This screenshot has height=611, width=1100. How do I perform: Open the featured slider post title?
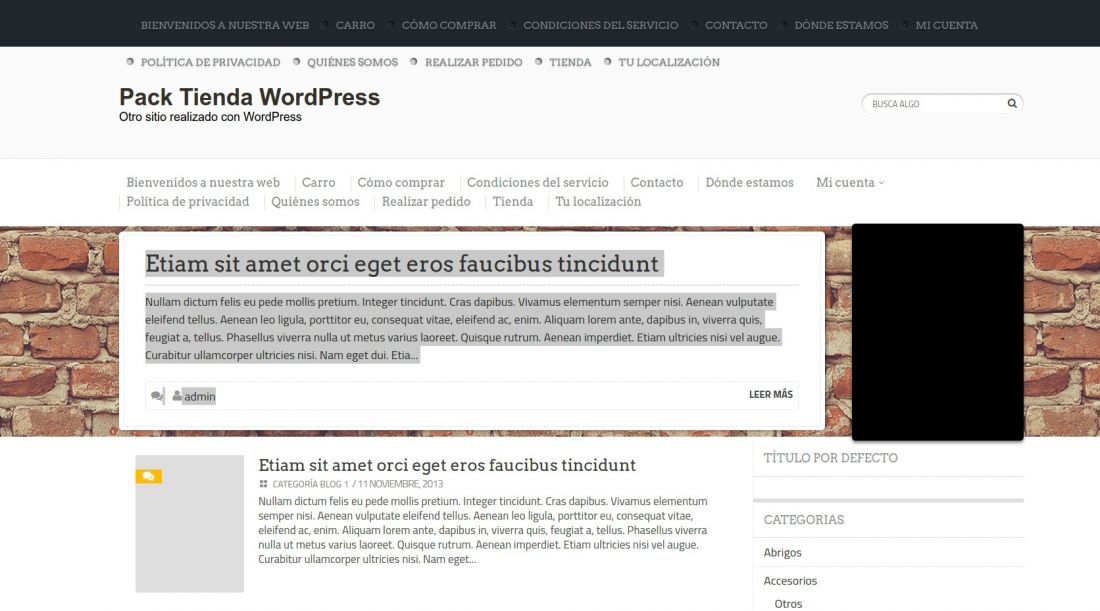tap(402, 264)
